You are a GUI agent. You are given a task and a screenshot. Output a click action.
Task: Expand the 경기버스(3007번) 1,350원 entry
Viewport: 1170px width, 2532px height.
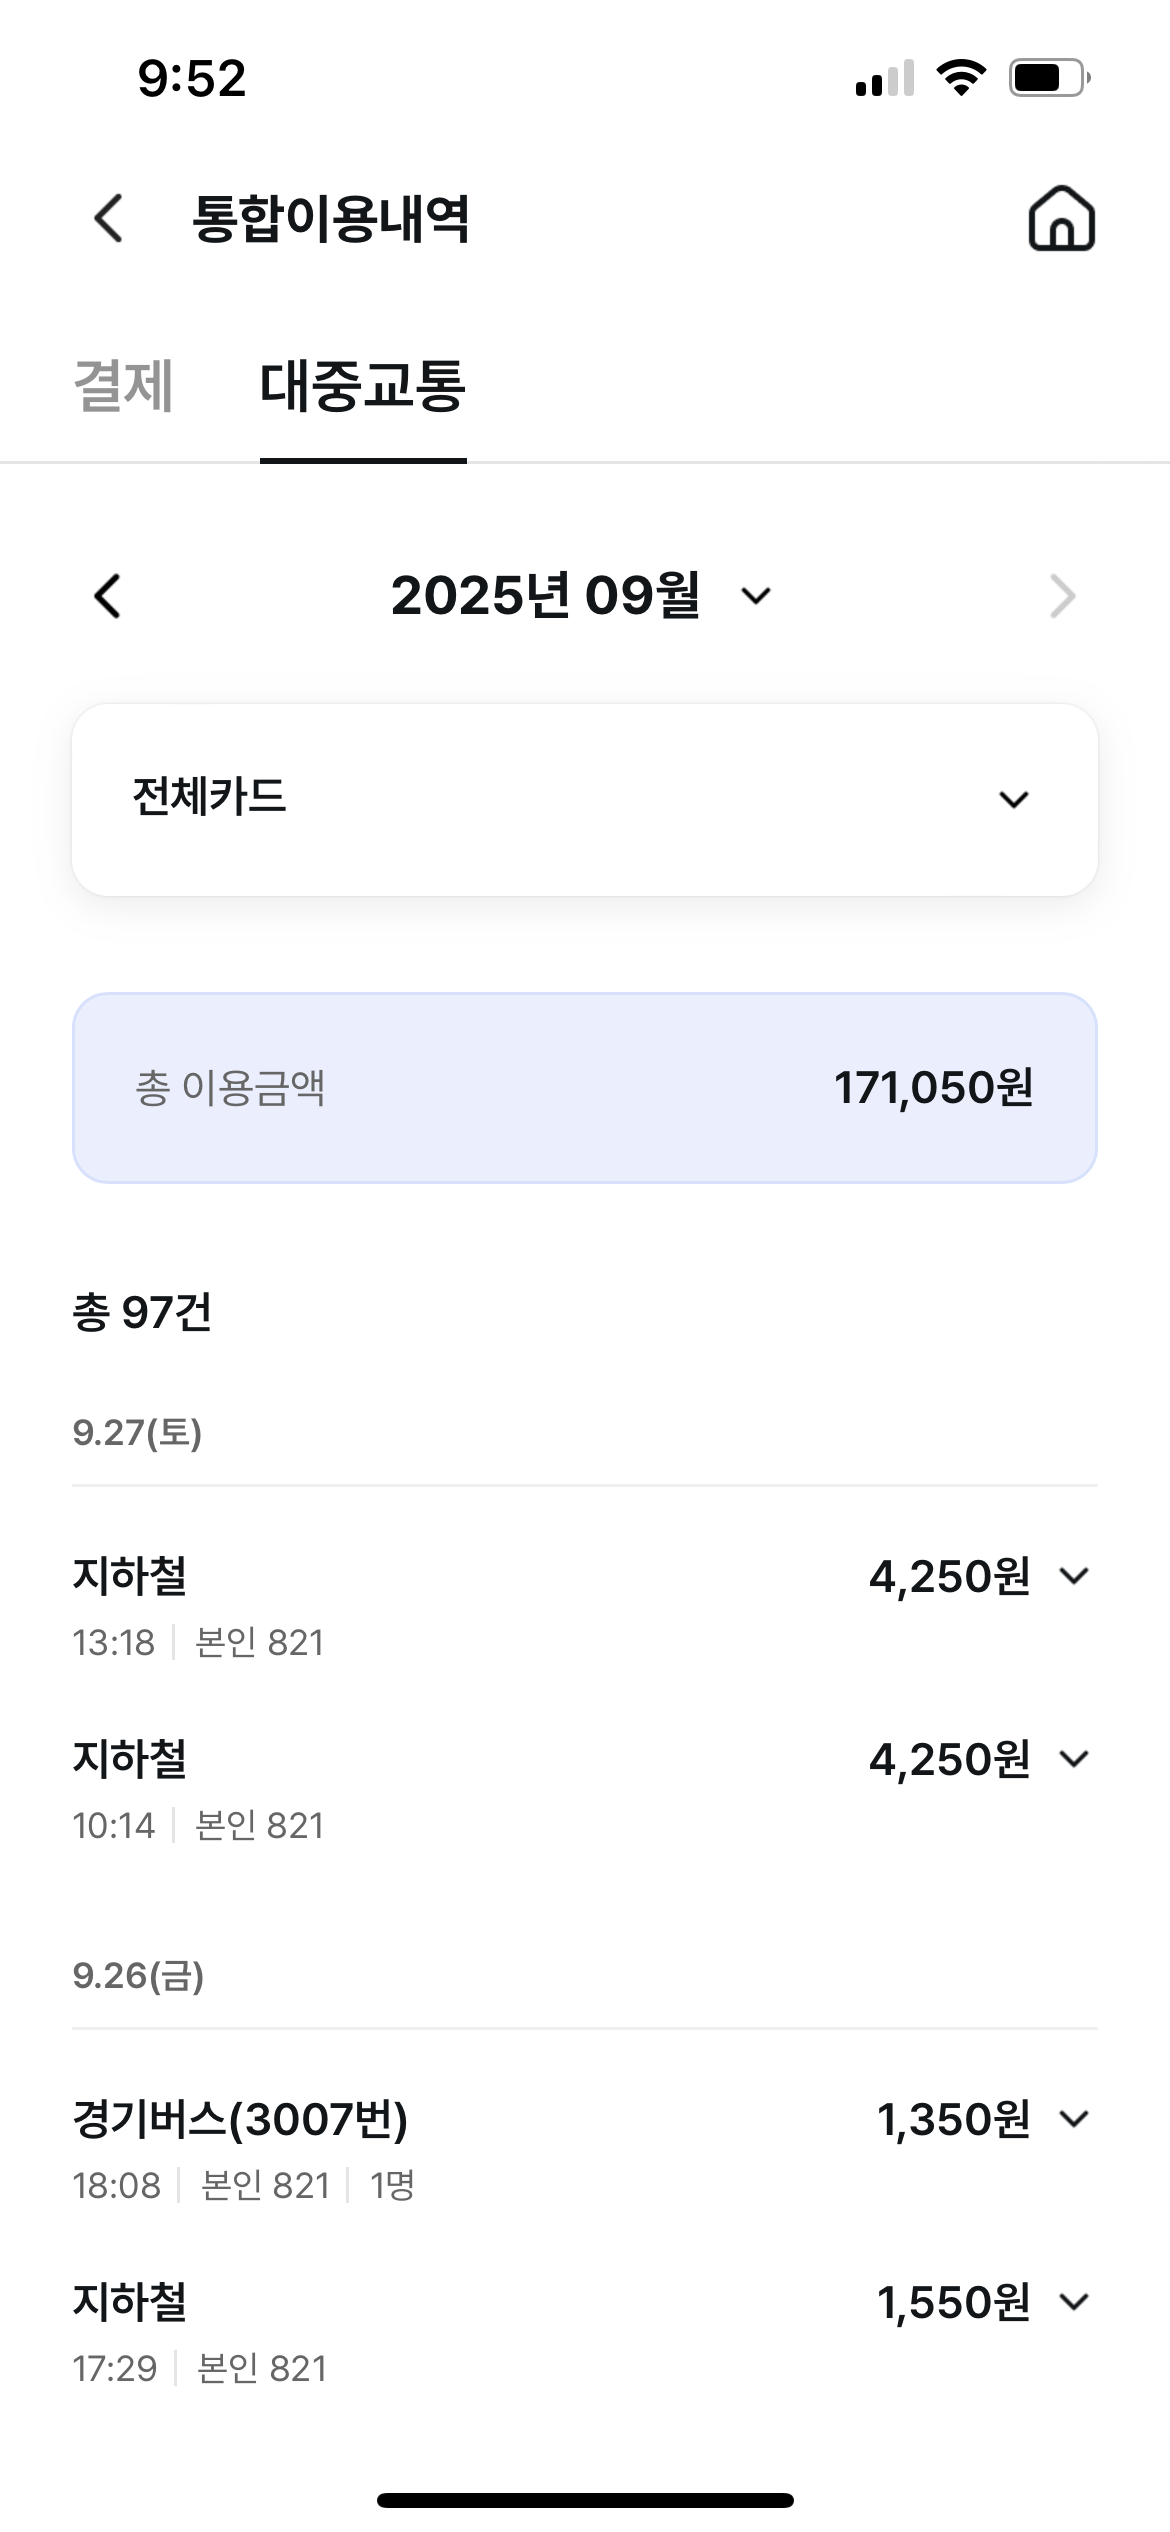tap(1074, 2118)
